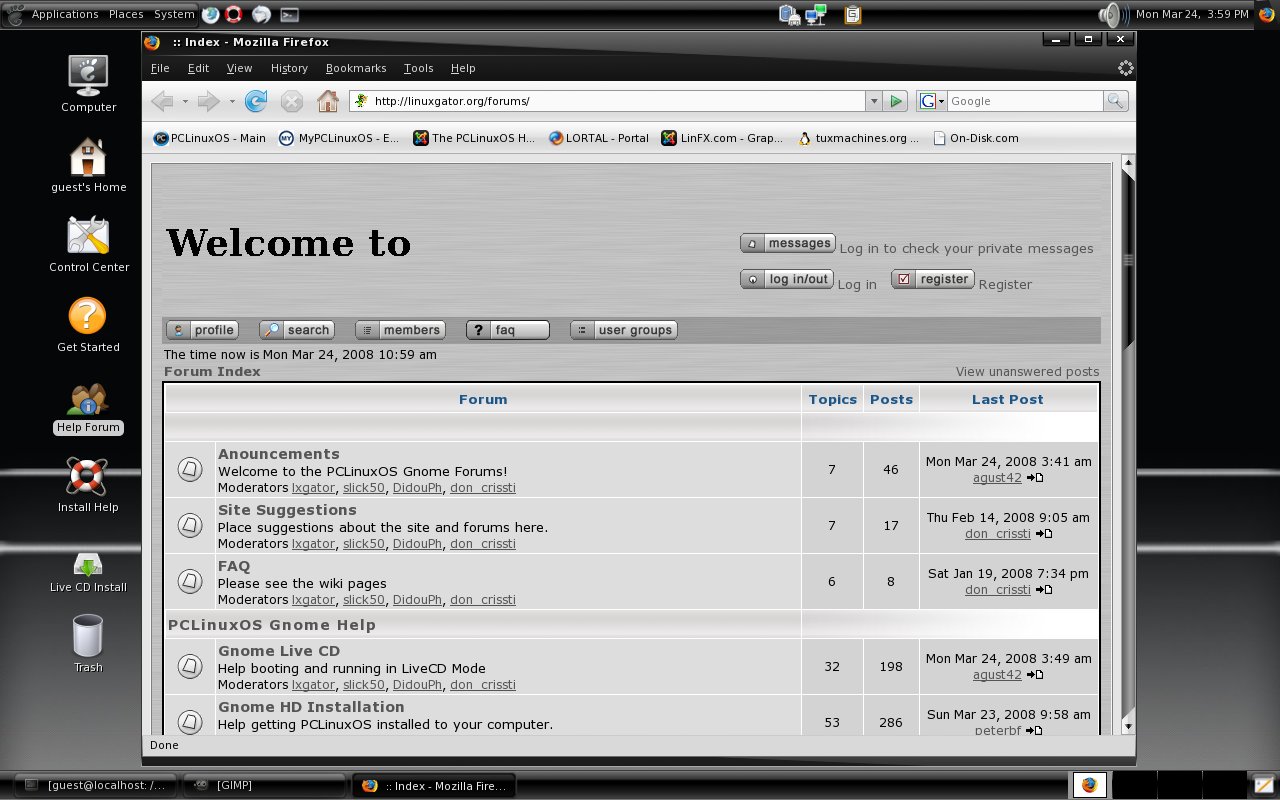The height and width of the screenshot is (800, 1280).
Task: Open the View menu in Firefox
Action: [239, 68]
